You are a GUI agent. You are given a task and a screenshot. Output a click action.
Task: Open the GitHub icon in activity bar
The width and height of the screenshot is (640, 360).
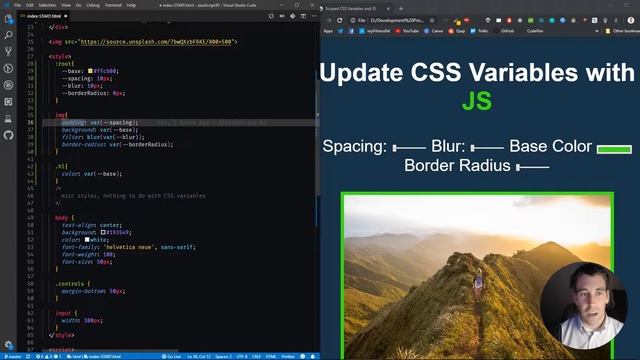click(x=8, y=135)
